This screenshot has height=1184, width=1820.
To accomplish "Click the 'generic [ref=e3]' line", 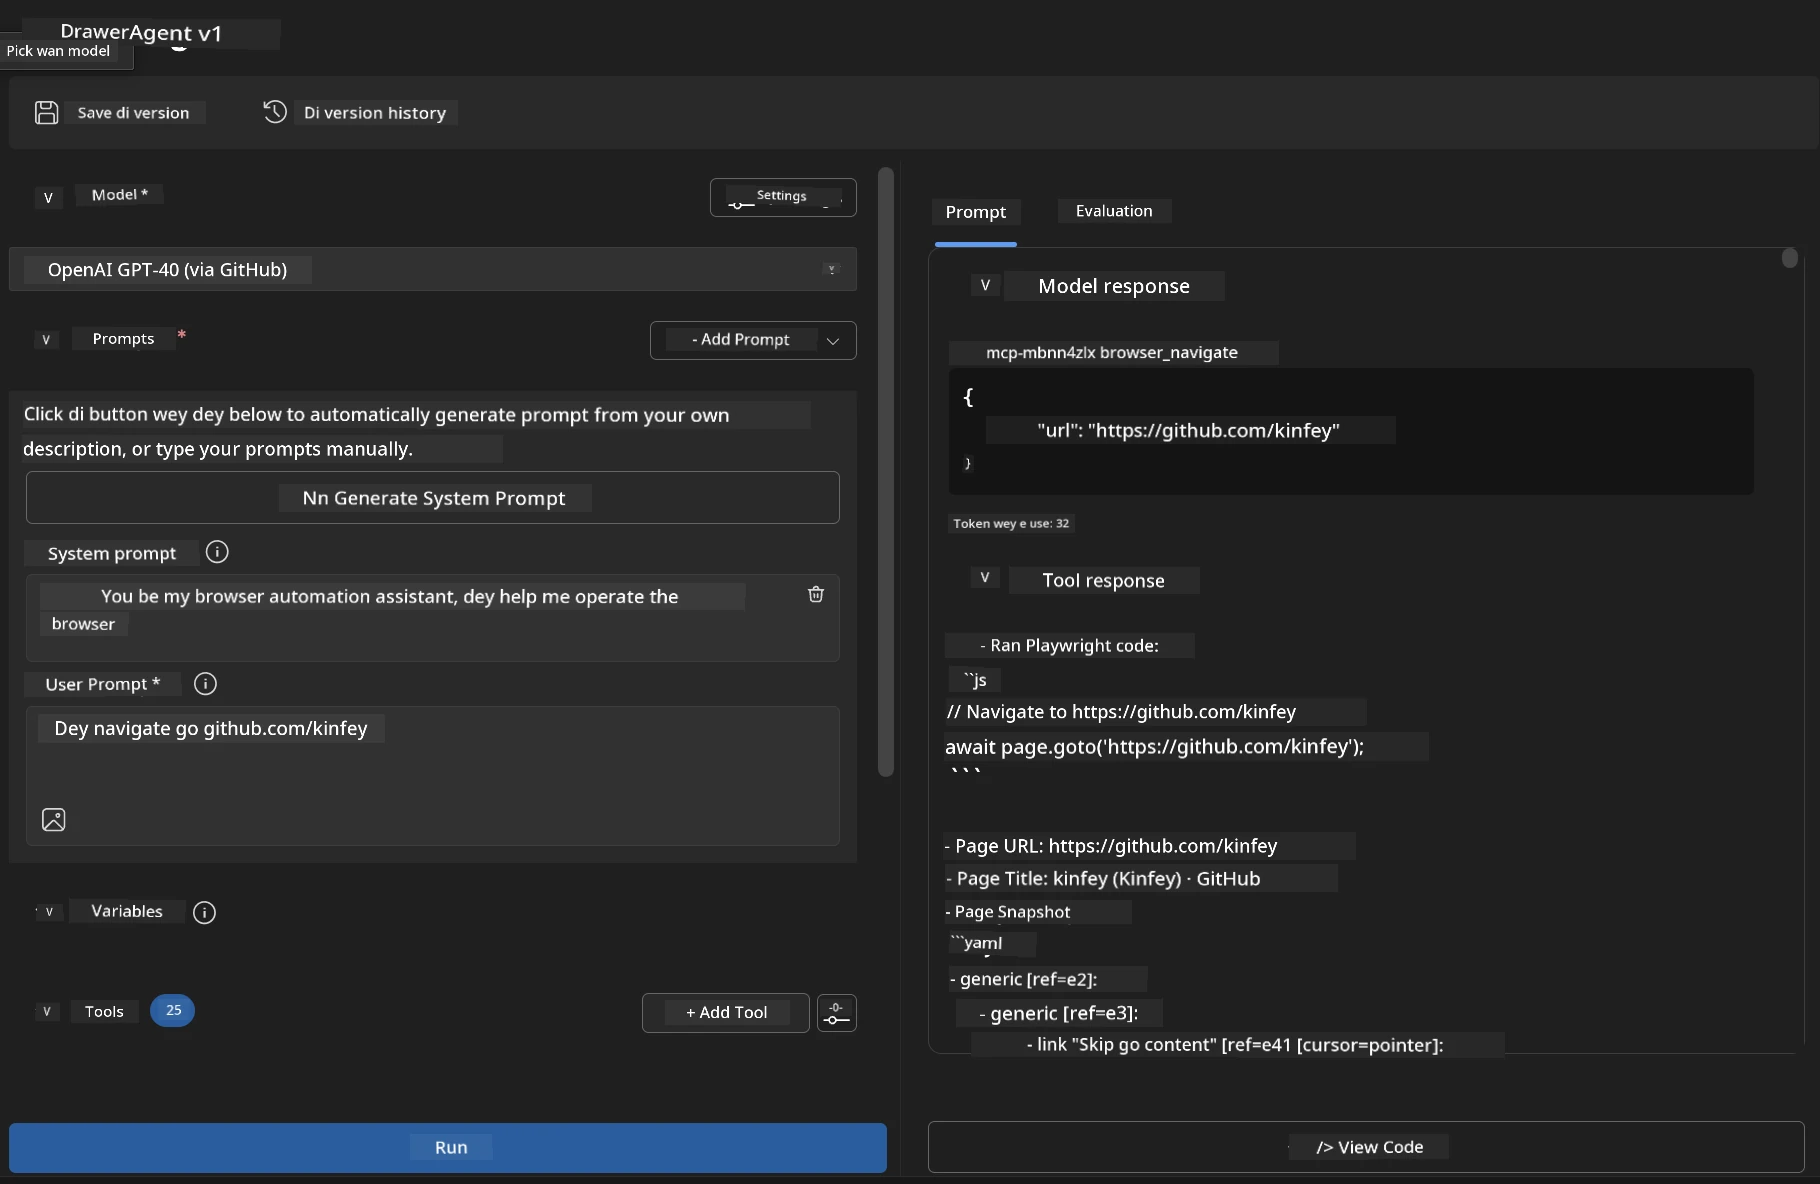I will coord(1058,1014).
